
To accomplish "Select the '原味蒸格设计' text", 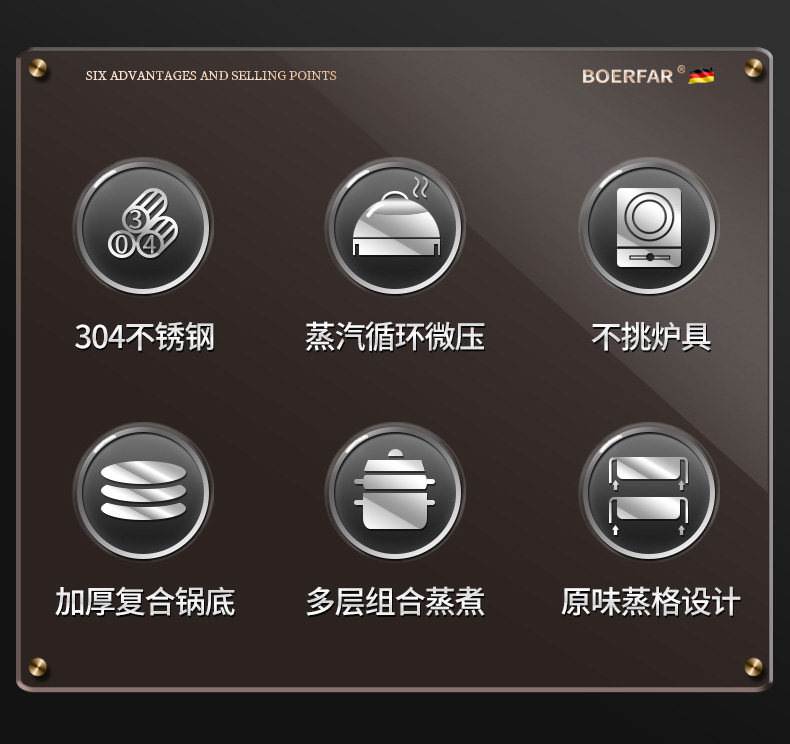I will click(651, 601).
